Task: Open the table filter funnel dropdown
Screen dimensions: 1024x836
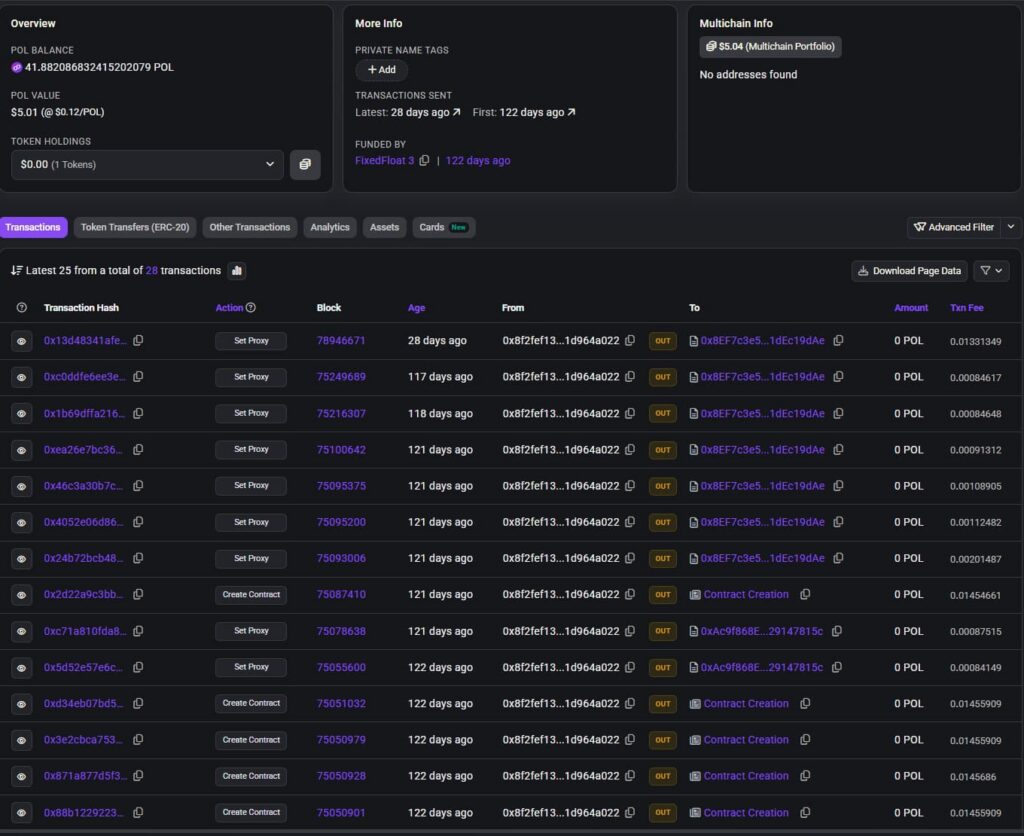Action: click(x=991, y=271)
